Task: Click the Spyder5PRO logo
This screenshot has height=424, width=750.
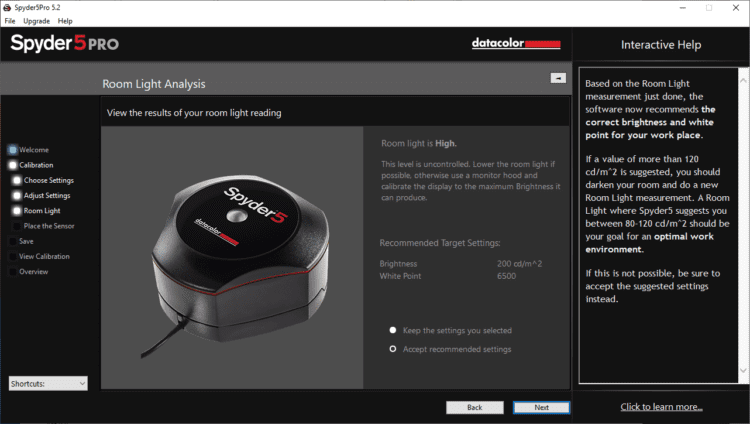Action: [x=65, y=43]
